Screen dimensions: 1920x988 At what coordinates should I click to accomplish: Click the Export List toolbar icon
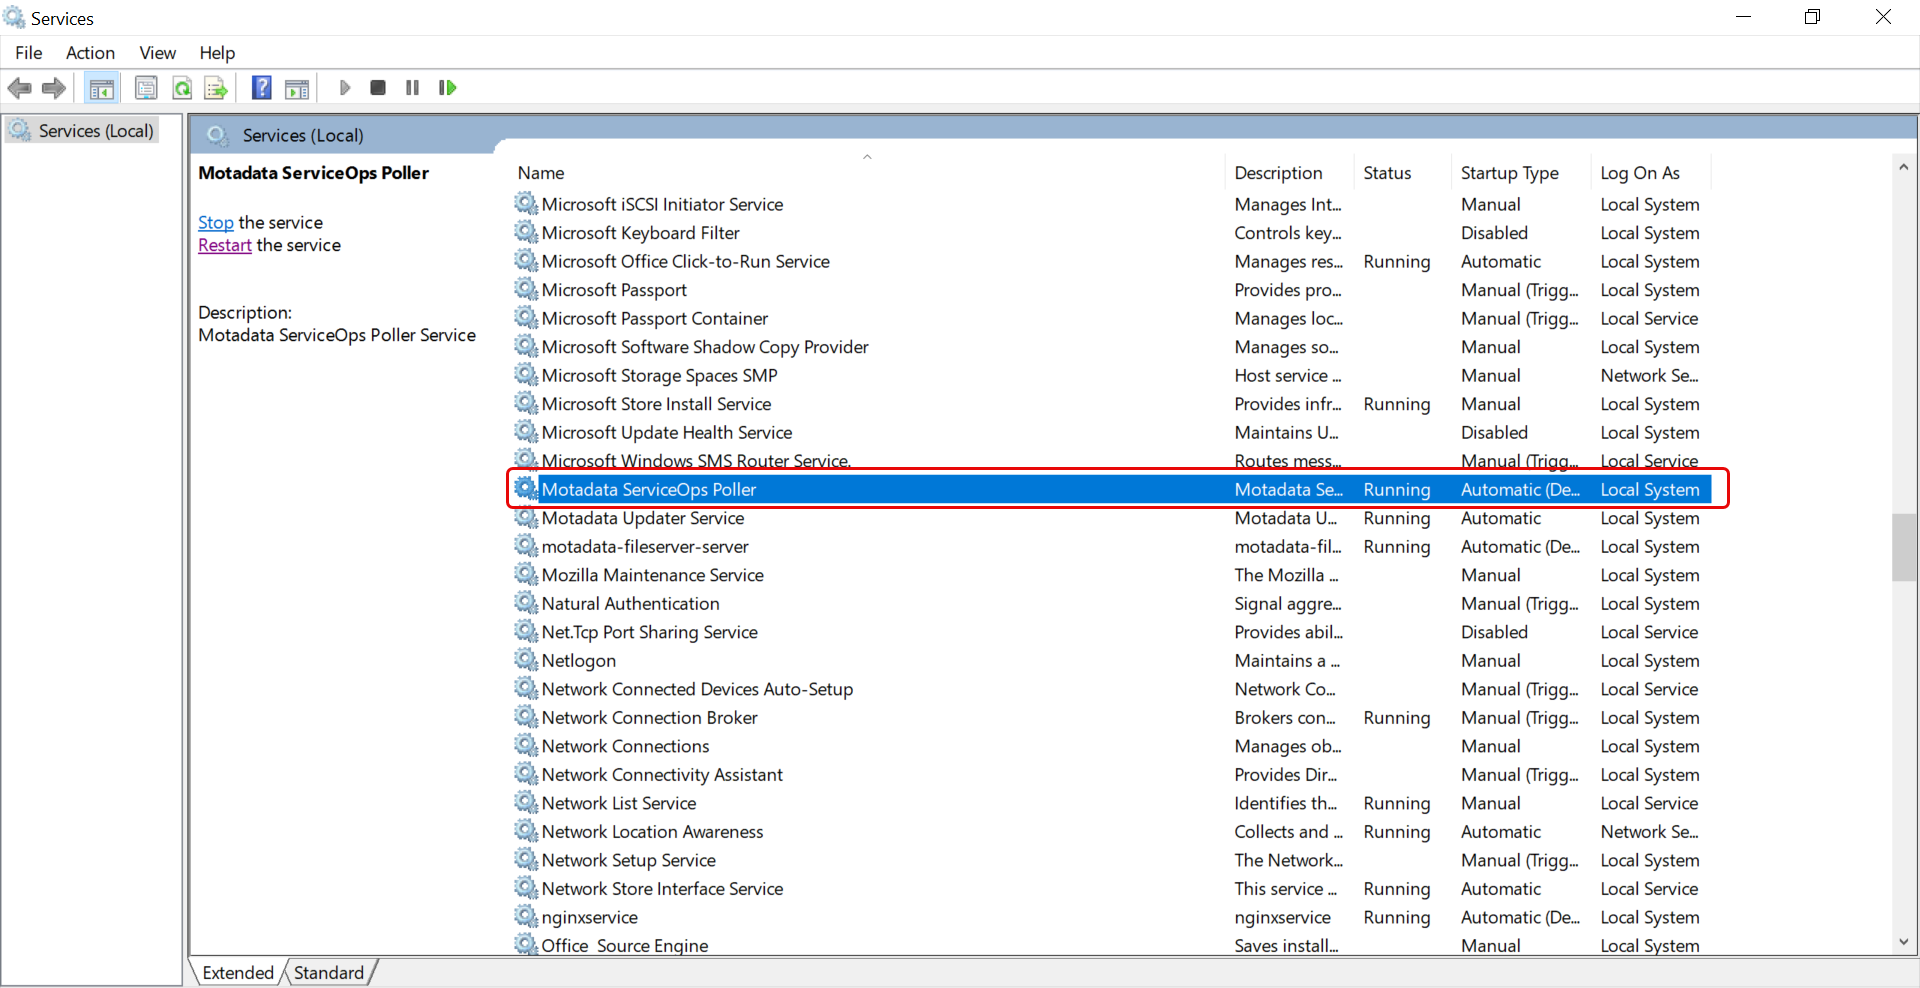(x=216, y=88)
